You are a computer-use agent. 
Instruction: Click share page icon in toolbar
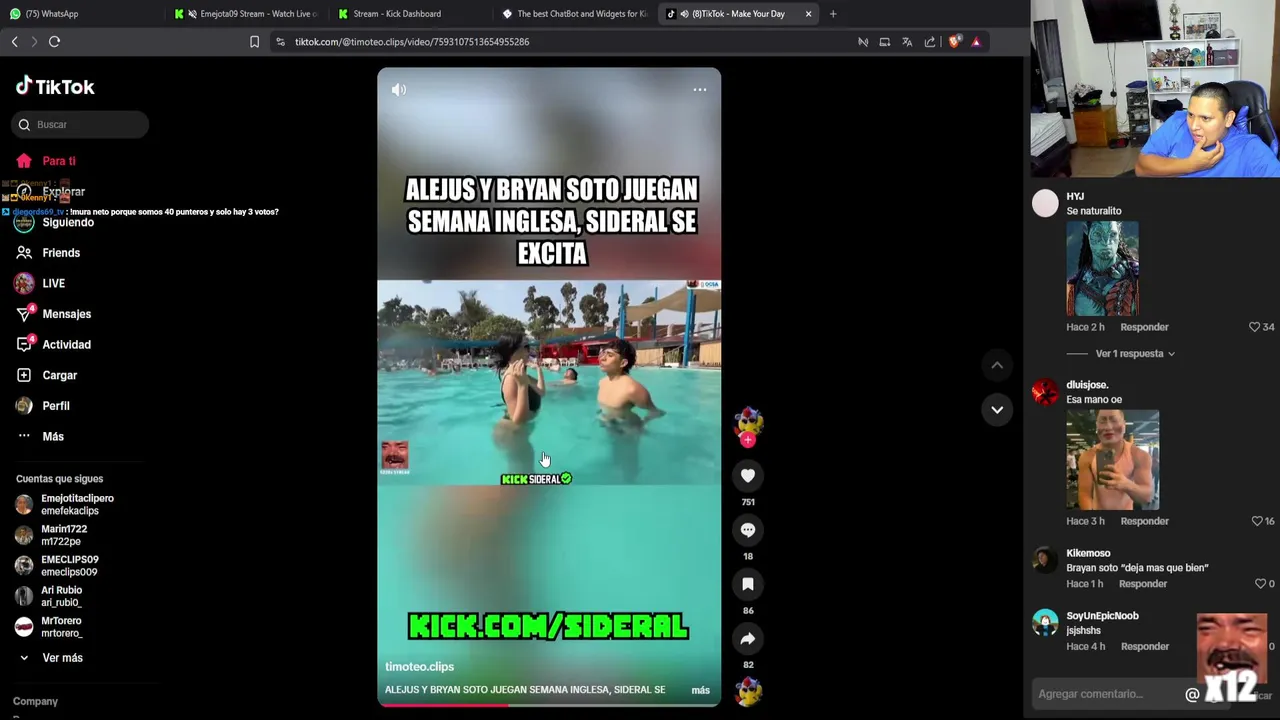[x=930, y=42]
